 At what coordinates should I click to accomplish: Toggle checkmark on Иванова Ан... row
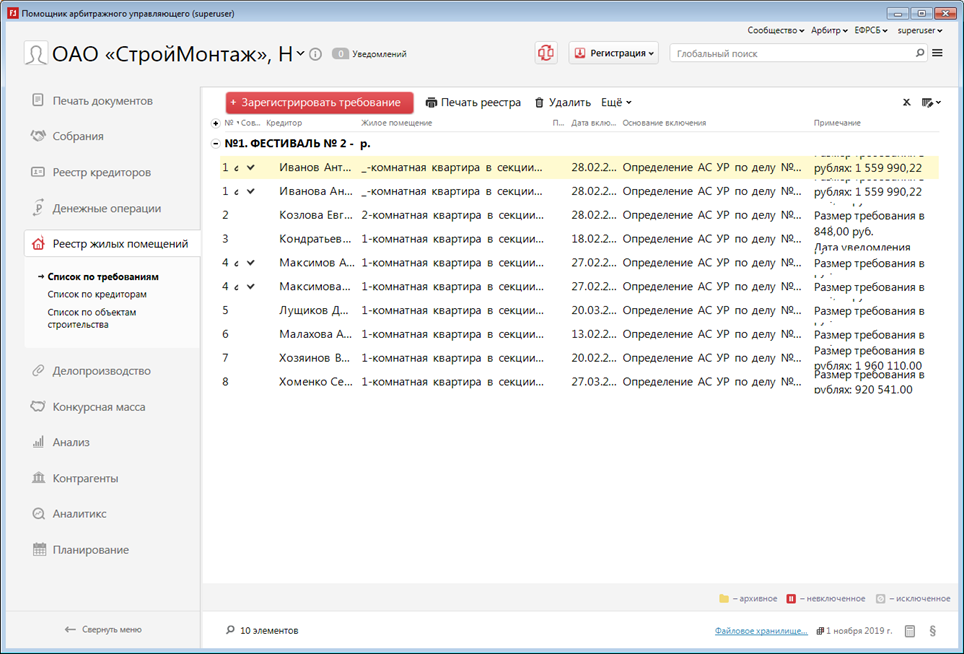coord(250,191)
